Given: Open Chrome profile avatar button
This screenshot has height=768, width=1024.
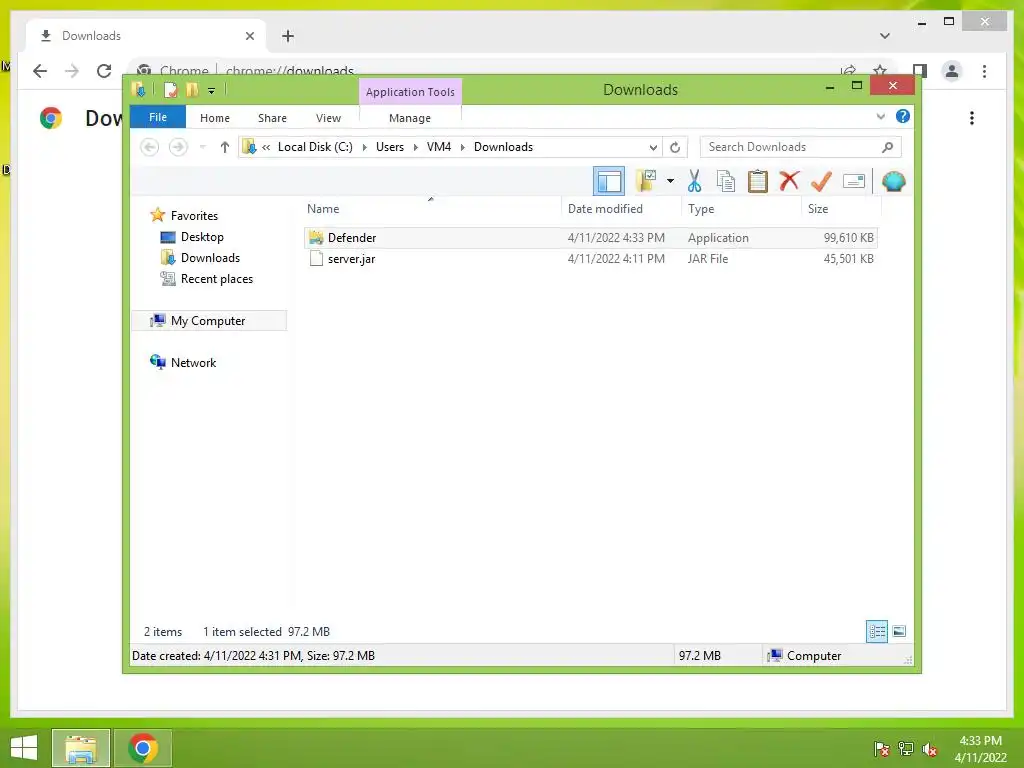Looking at the screenshot, I should click(952, 71).
